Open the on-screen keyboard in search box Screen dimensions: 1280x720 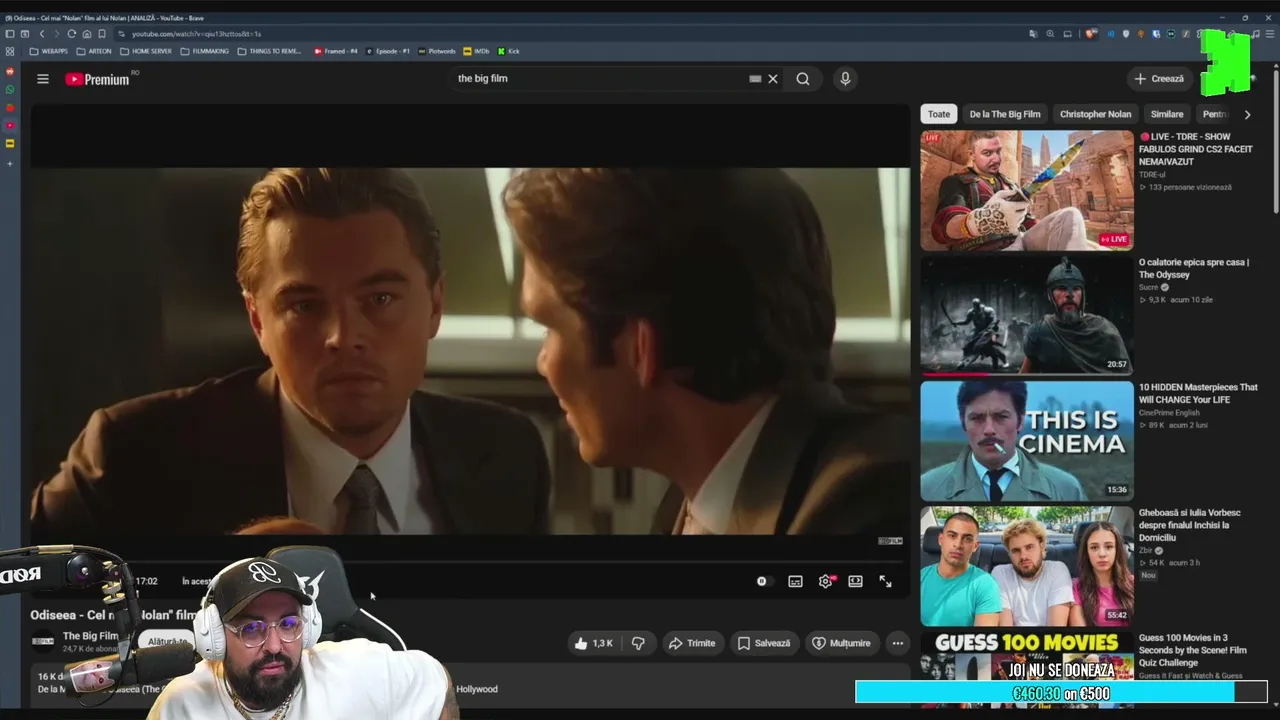click(755, 79)
